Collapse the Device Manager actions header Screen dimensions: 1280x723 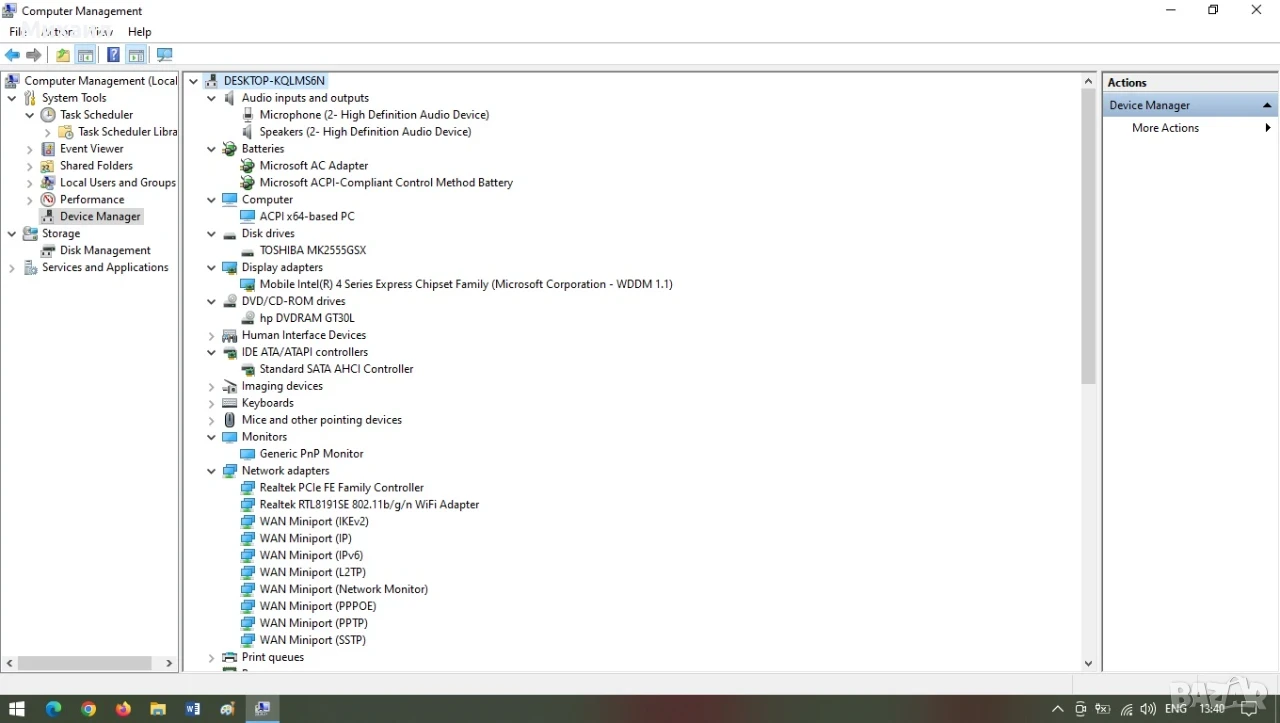click(1267, 105)
